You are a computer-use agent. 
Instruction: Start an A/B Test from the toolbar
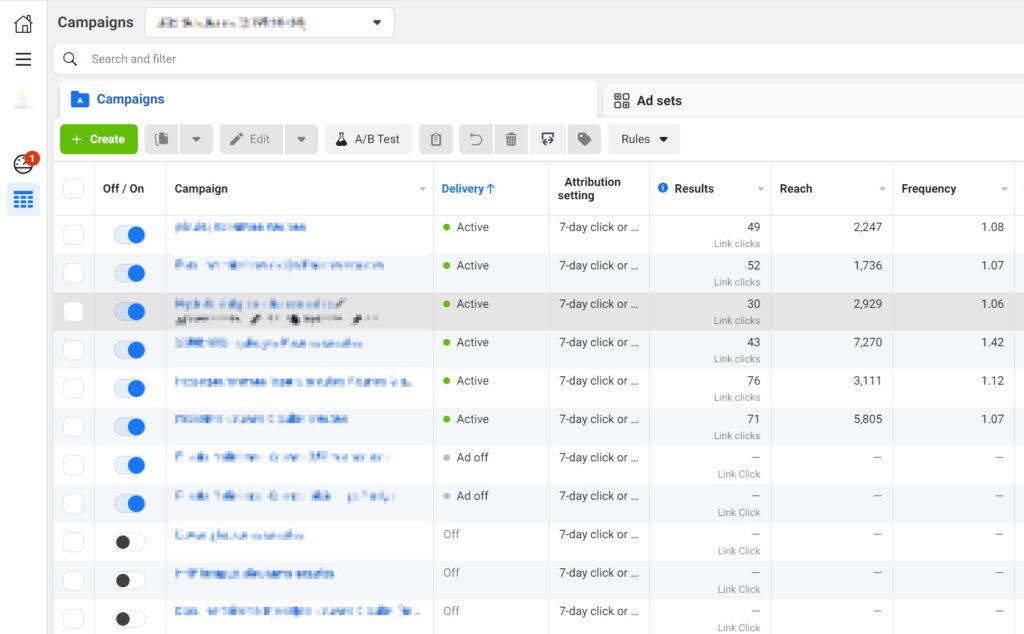click(x=368, y=139)
